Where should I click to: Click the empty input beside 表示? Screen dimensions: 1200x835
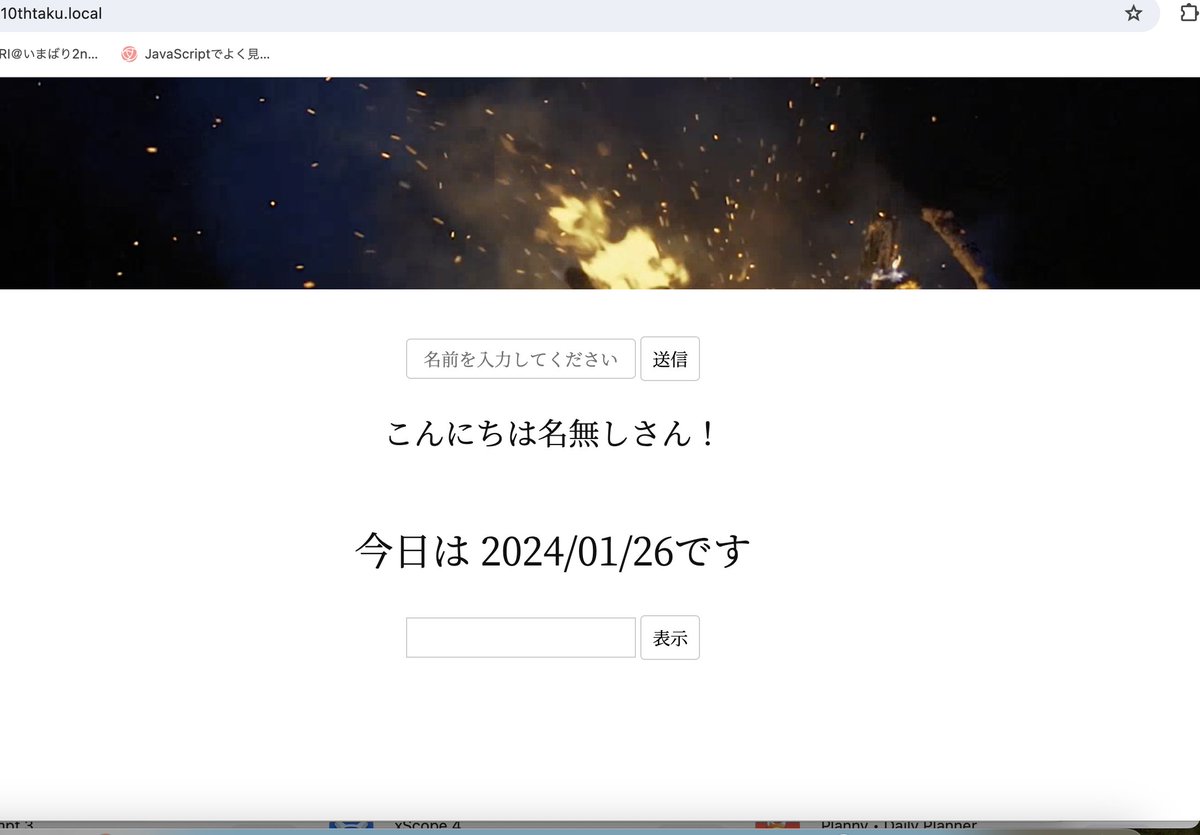coord(521,638)
